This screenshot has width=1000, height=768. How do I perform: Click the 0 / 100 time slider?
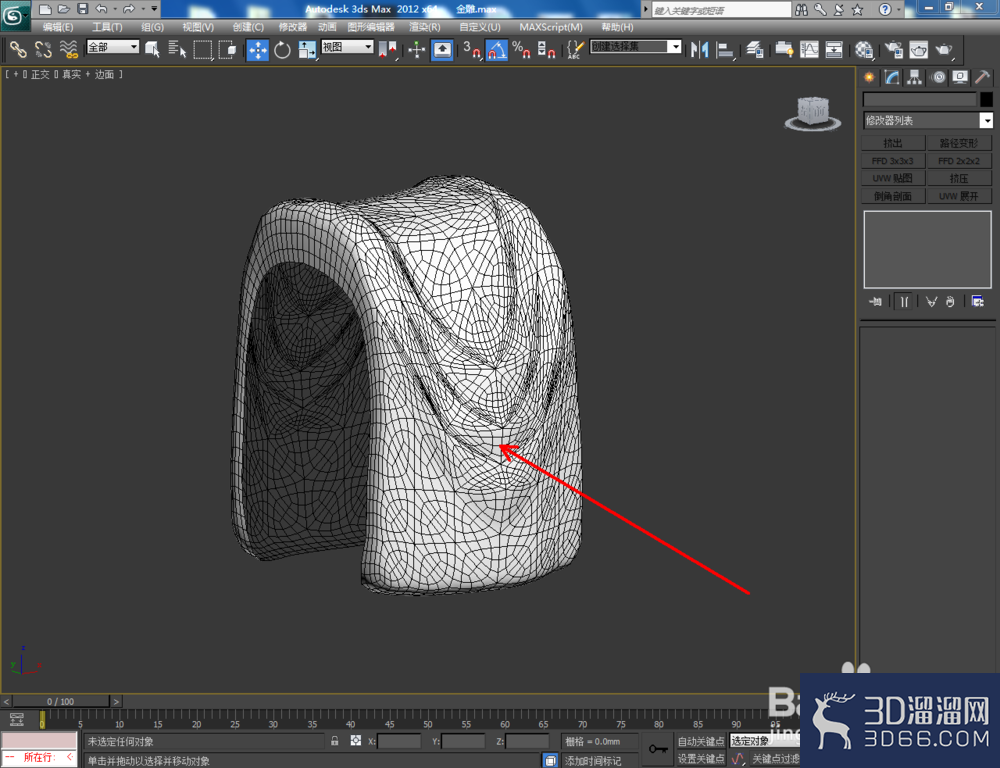point(61,701)
